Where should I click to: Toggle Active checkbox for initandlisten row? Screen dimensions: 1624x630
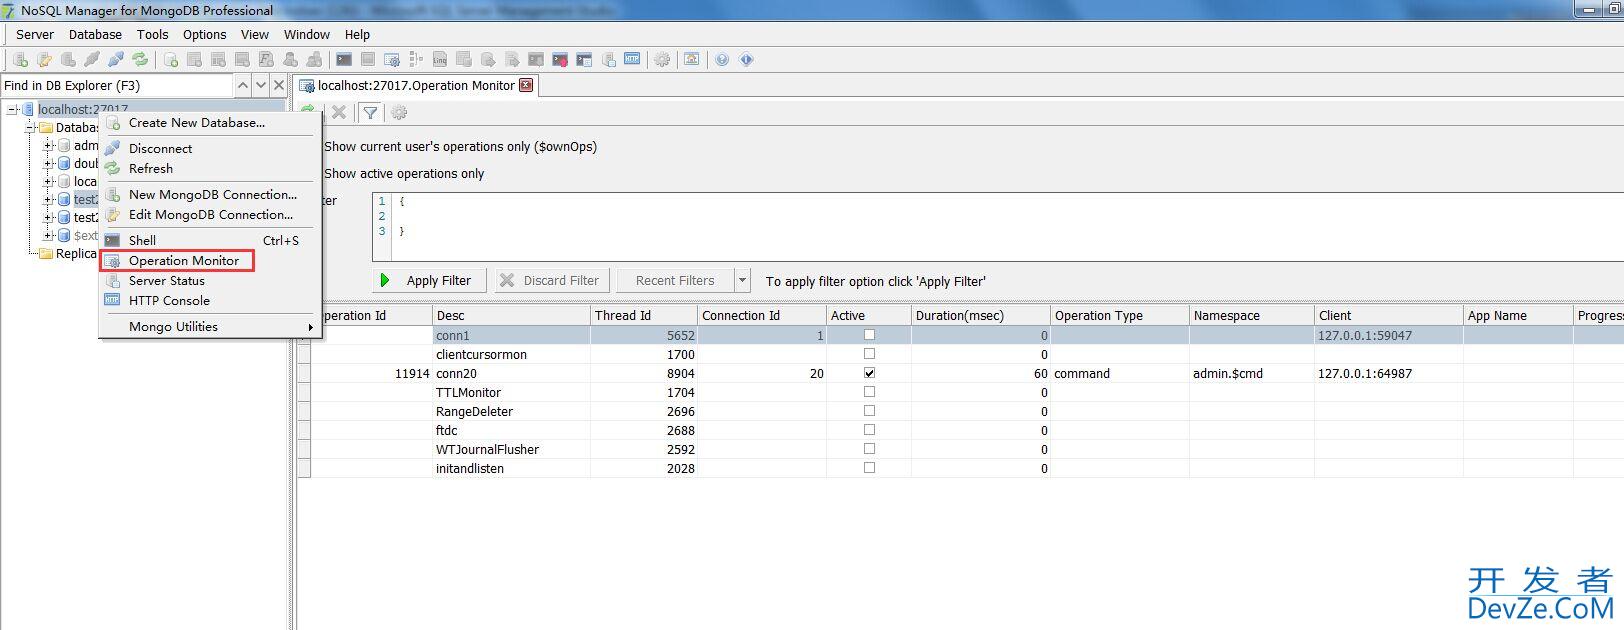[x=869, y=468]
